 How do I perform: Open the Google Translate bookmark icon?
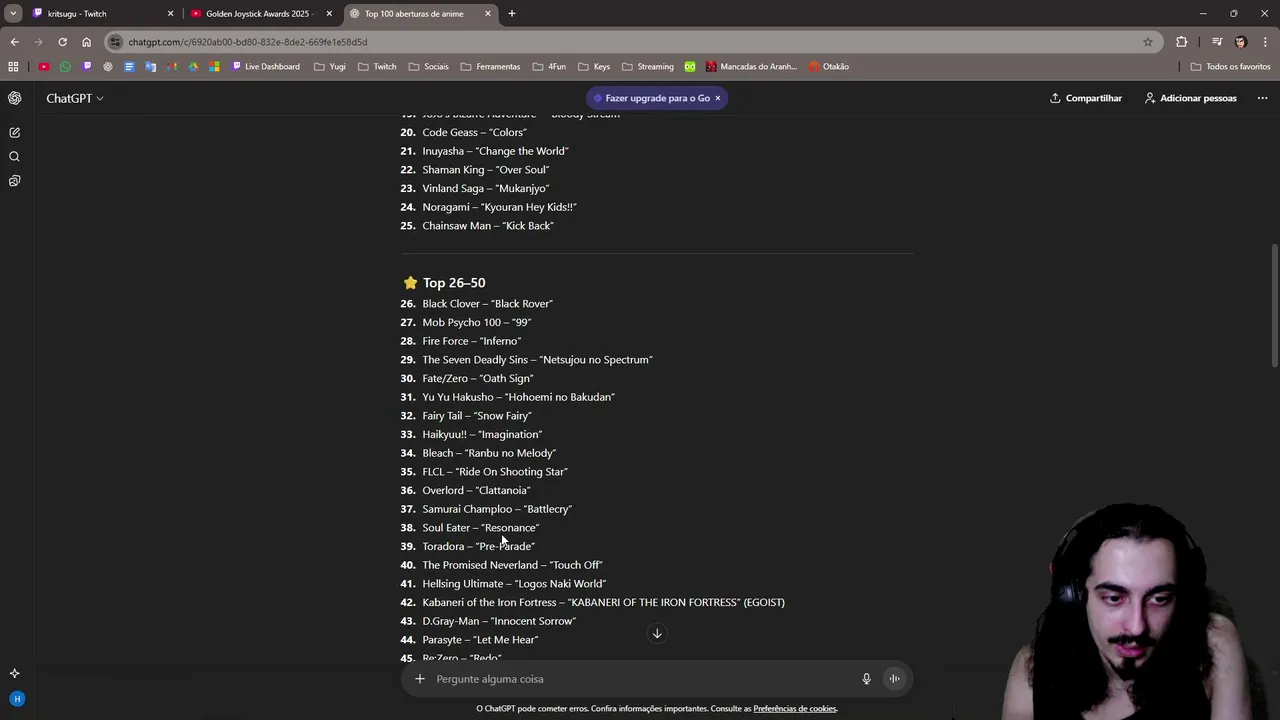click(x=151, y=67)
